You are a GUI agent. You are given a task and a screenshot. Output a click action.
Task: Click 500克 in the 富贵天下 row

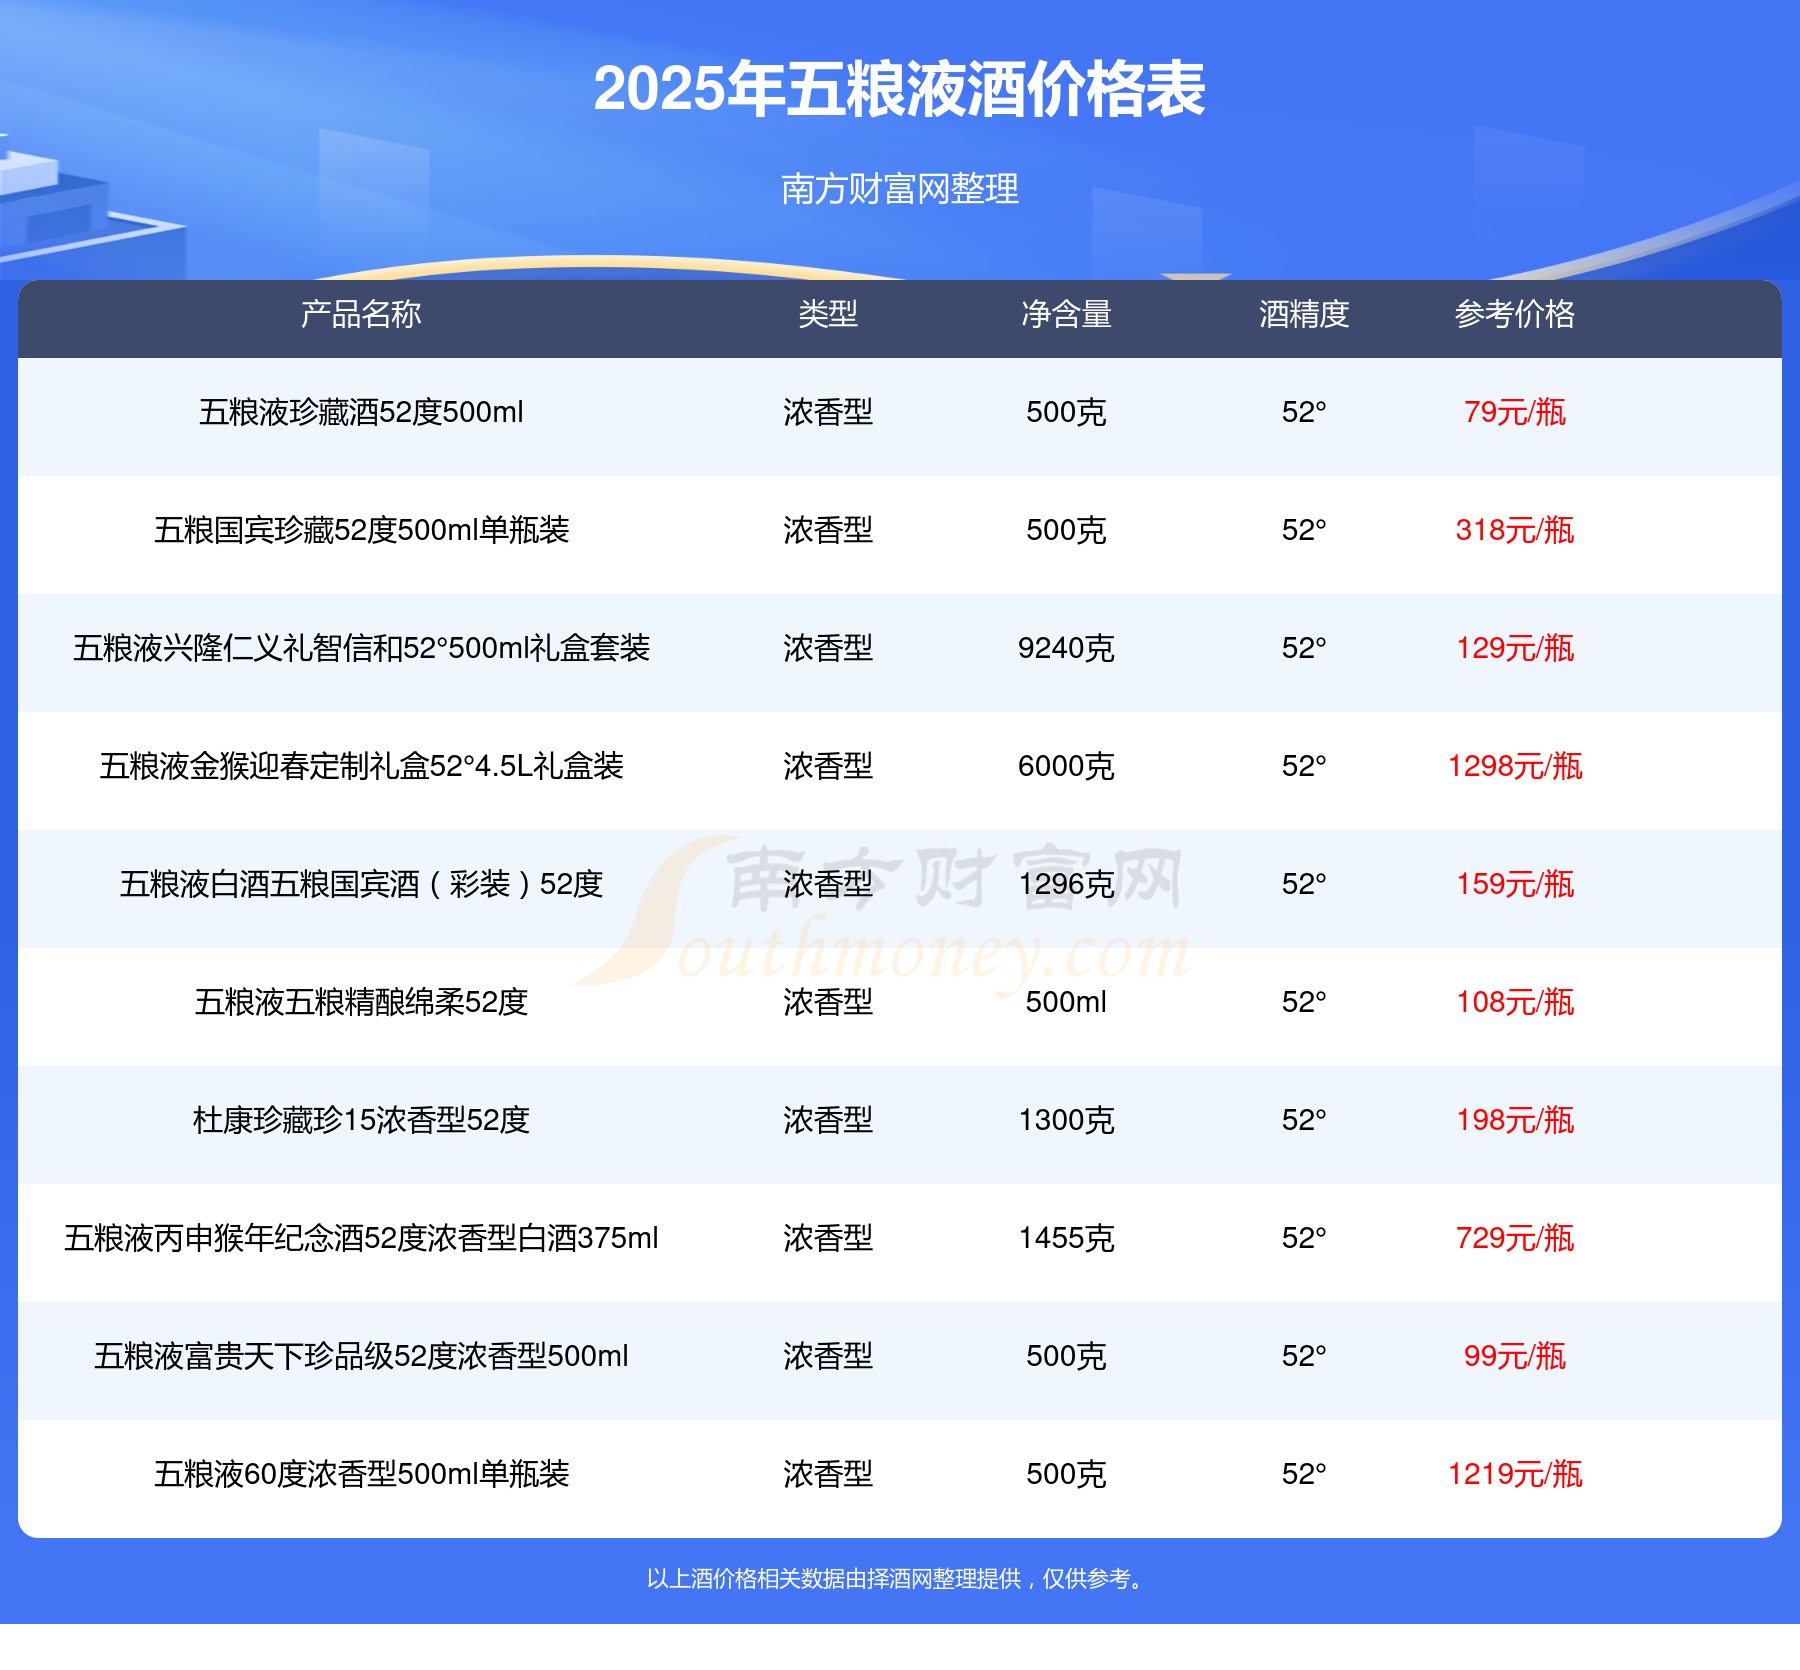1066,1356
